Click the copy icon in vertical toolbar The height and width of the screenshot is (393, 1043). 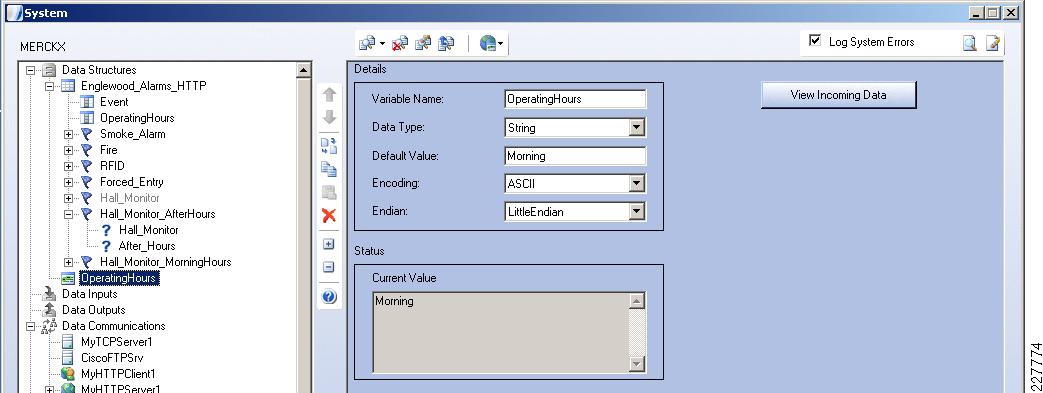tap(329, 169)
